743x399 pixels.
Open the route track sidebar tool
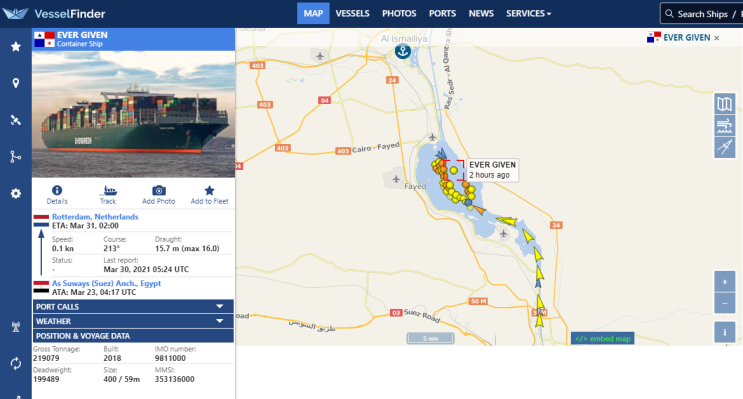(x=16, y=156)
